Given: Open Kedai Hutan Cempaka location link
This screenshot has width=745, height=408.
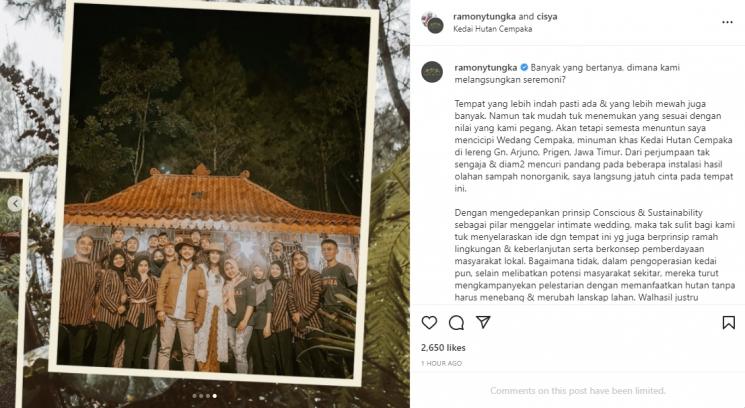Looking at the screenshot, I should pyautogui.click(x=493, y=29).
